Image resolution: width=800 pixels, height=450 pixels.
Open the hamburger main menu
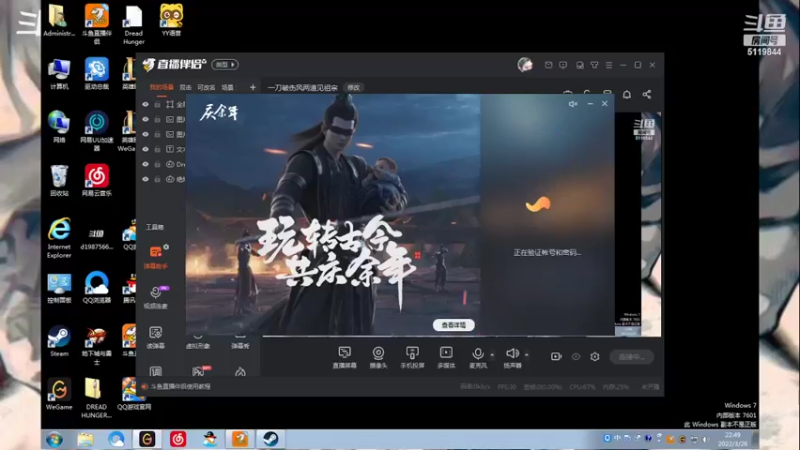[x=609, y=65]
